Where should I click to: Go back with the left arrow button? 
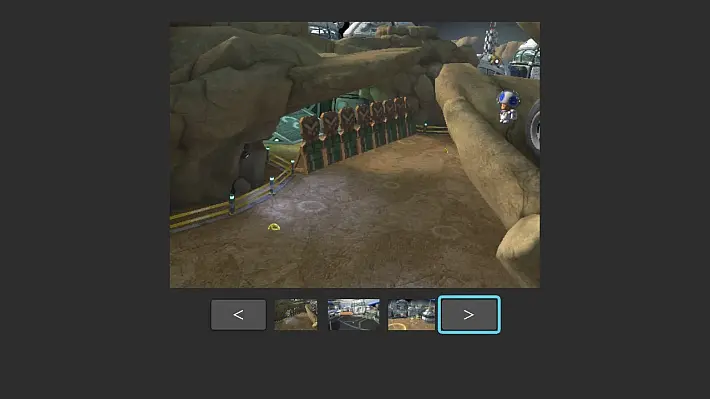(x=238, y=315)
